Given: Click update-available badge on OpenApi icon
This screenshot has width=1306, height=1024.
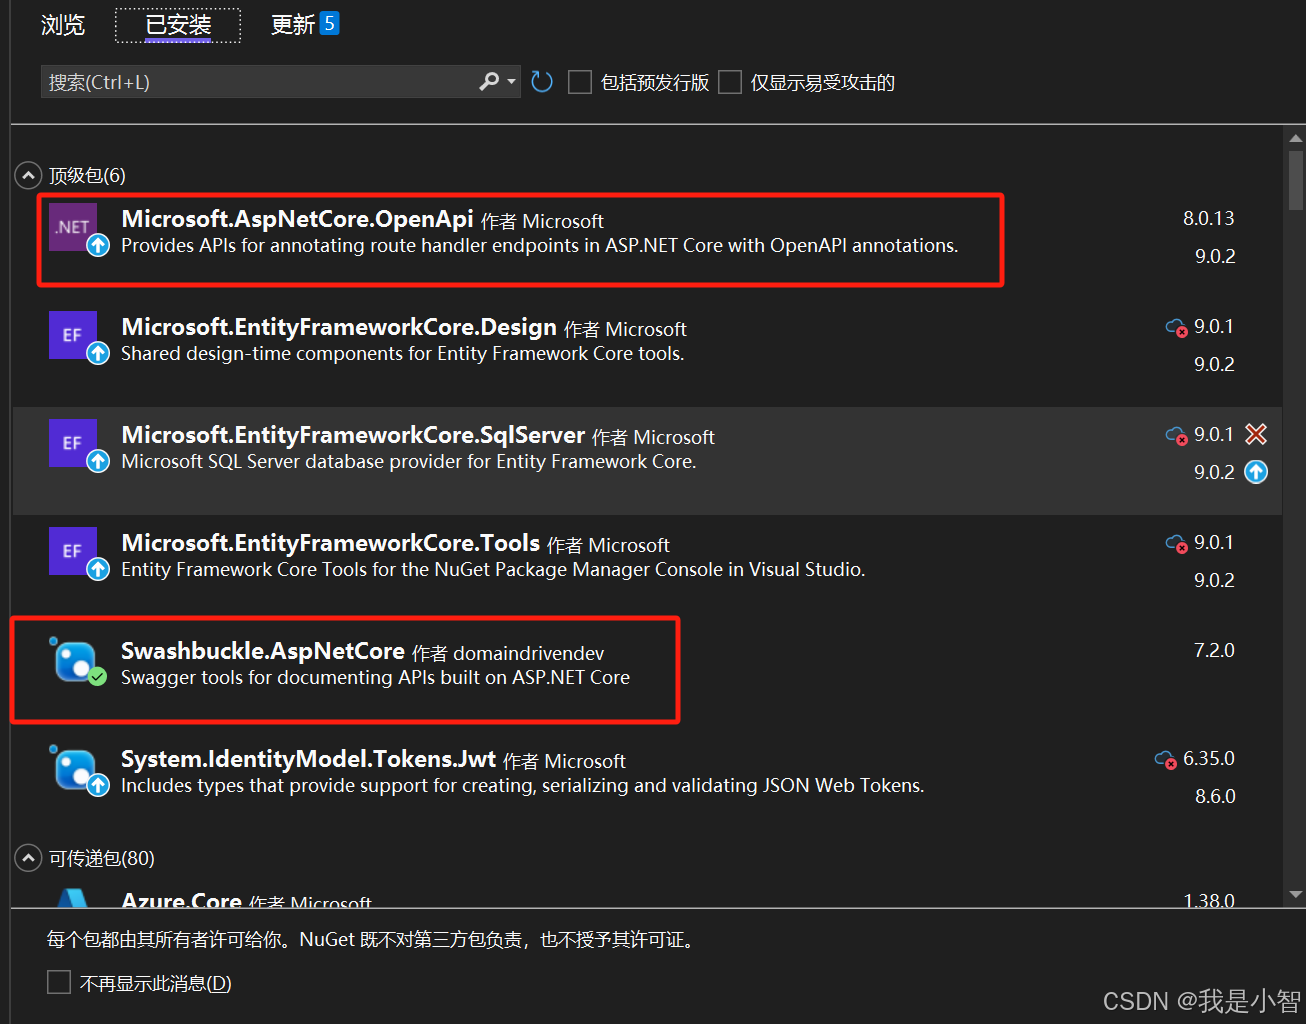Looking at the screenshot, I should (98, 245).
